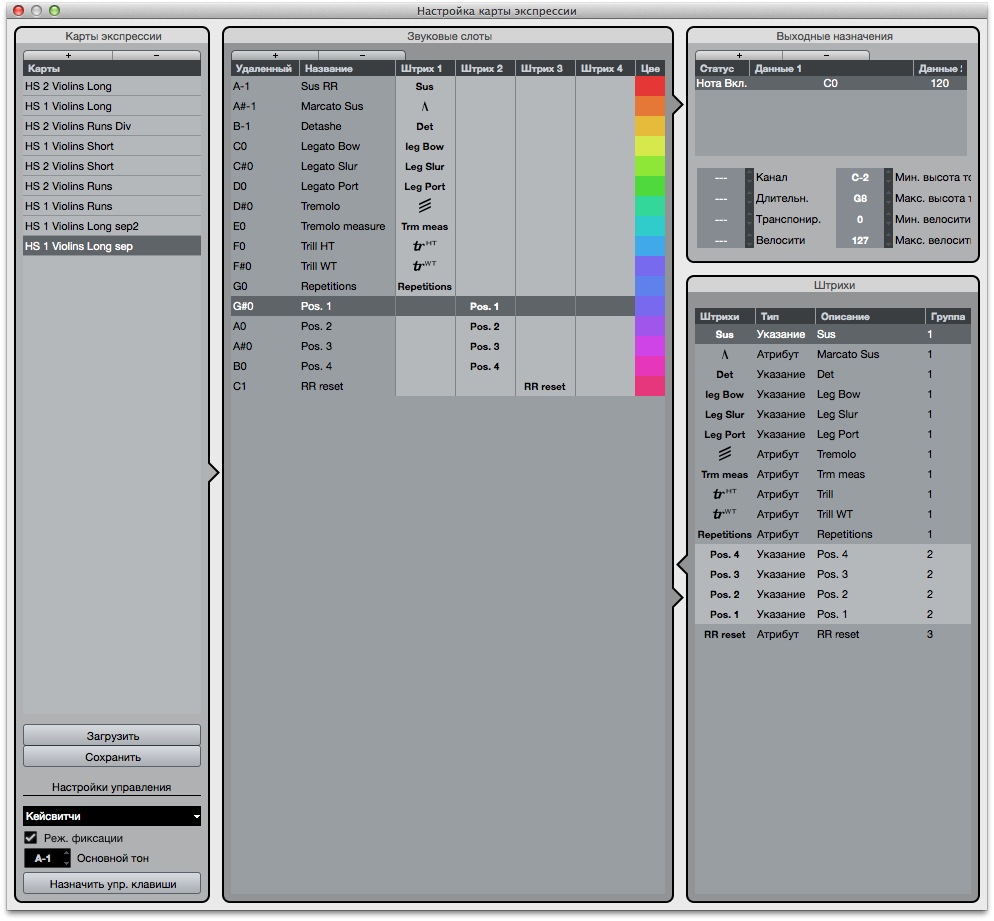Viewport: 994px width, 921px height.
Task: Remove output mapping with minus button
Action: coord(826,55)
